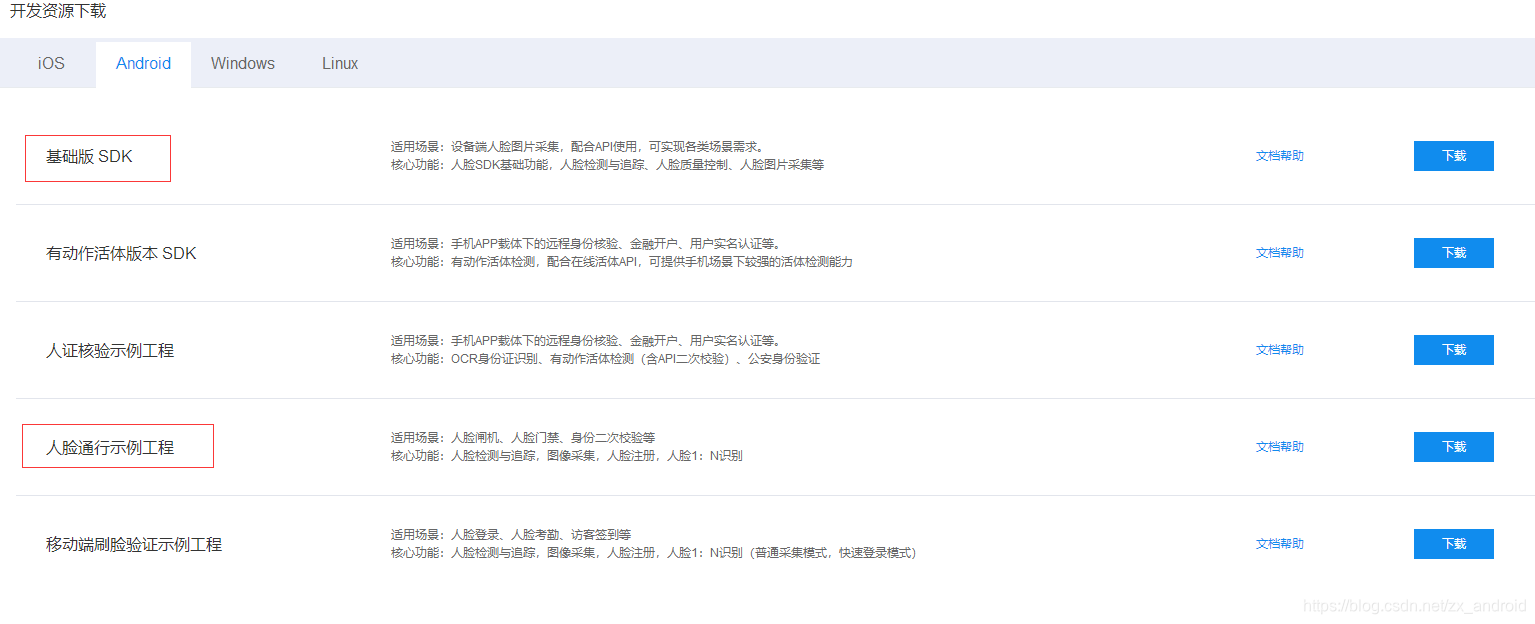Click the 有动作活体版本 SDK title

pos(121,254)
